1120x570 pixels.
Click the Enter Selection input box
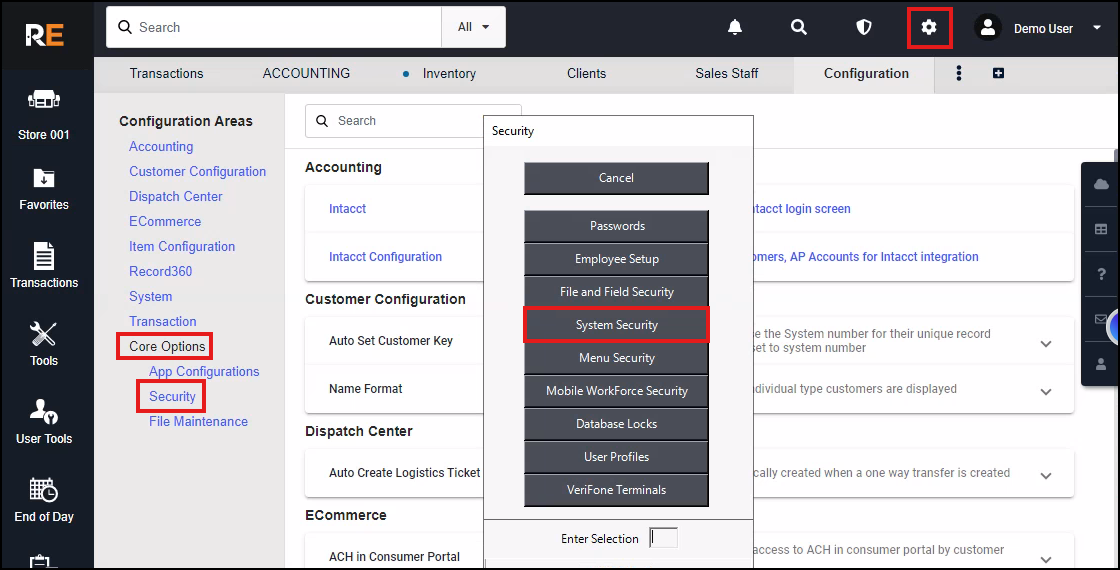(664, 538)
